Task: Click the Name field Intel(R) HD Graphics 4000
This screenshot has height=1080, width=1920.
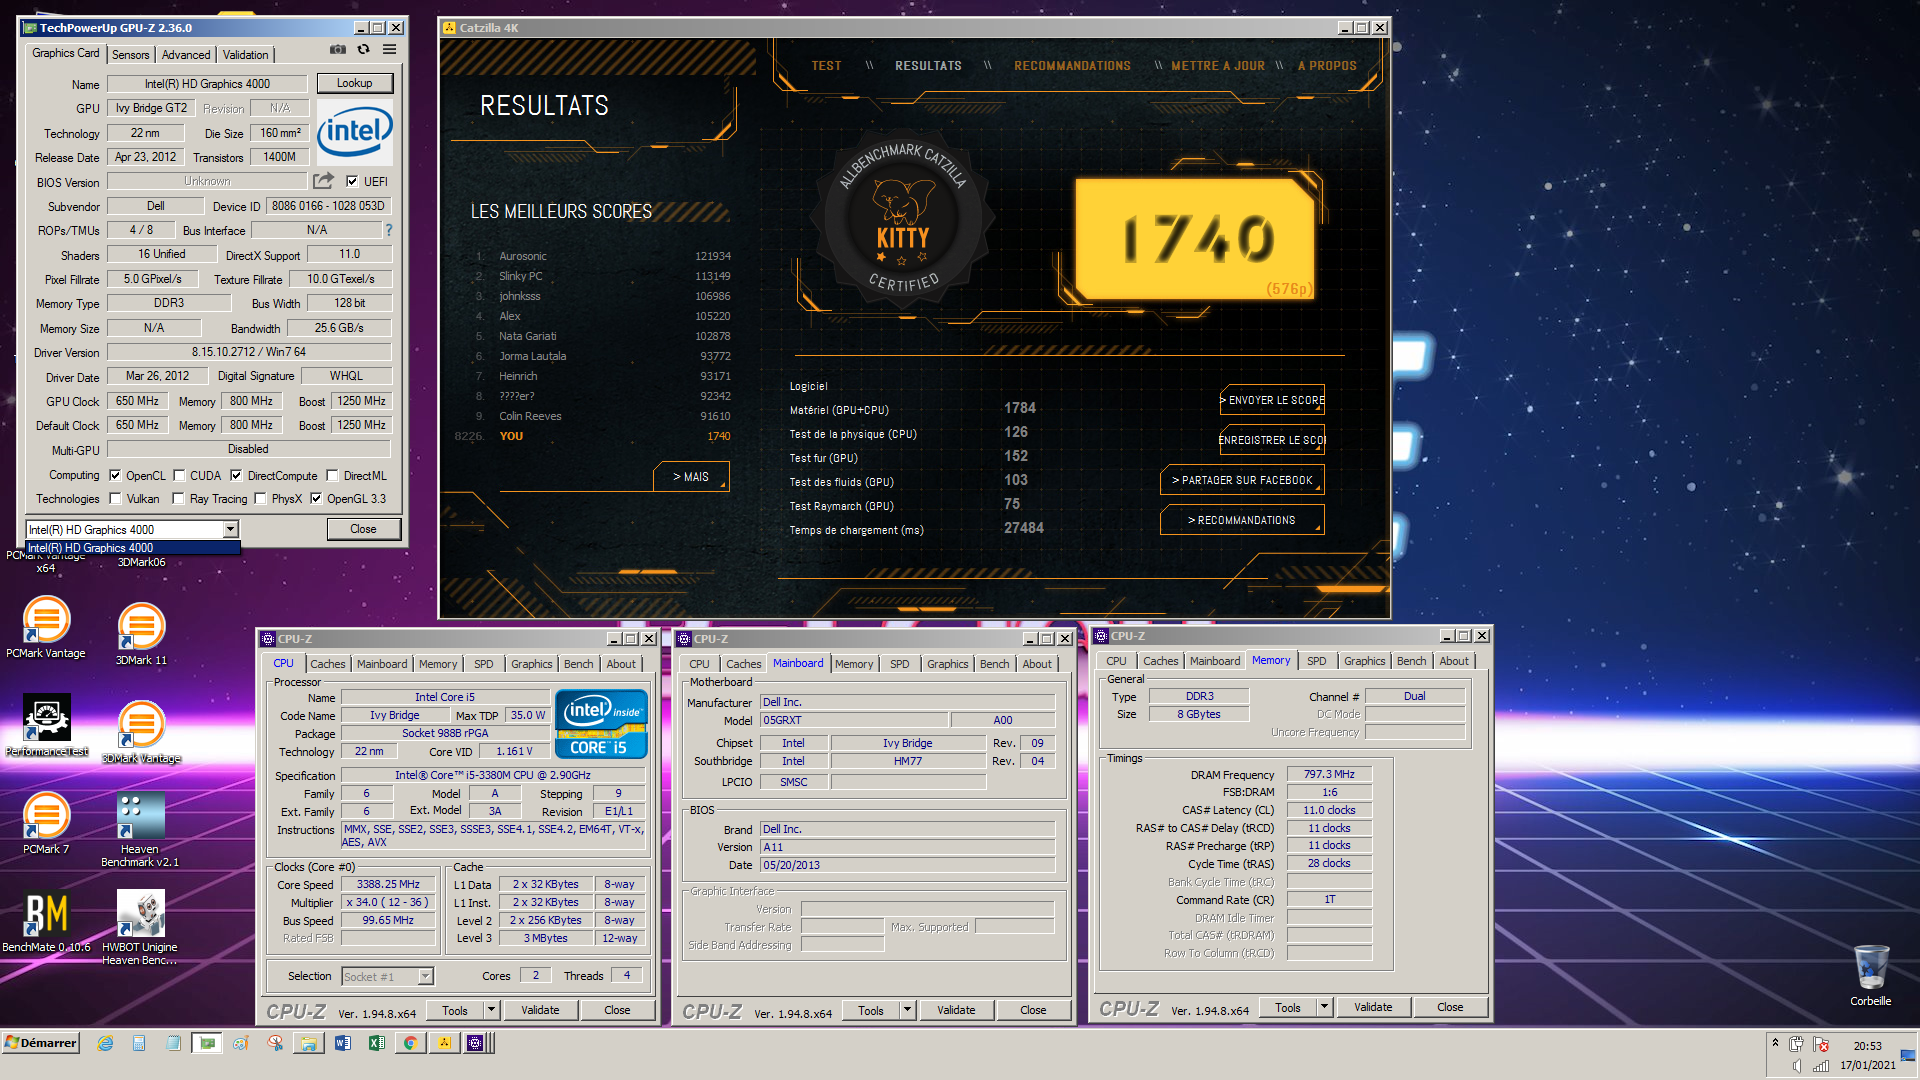Action: (207, 84)
